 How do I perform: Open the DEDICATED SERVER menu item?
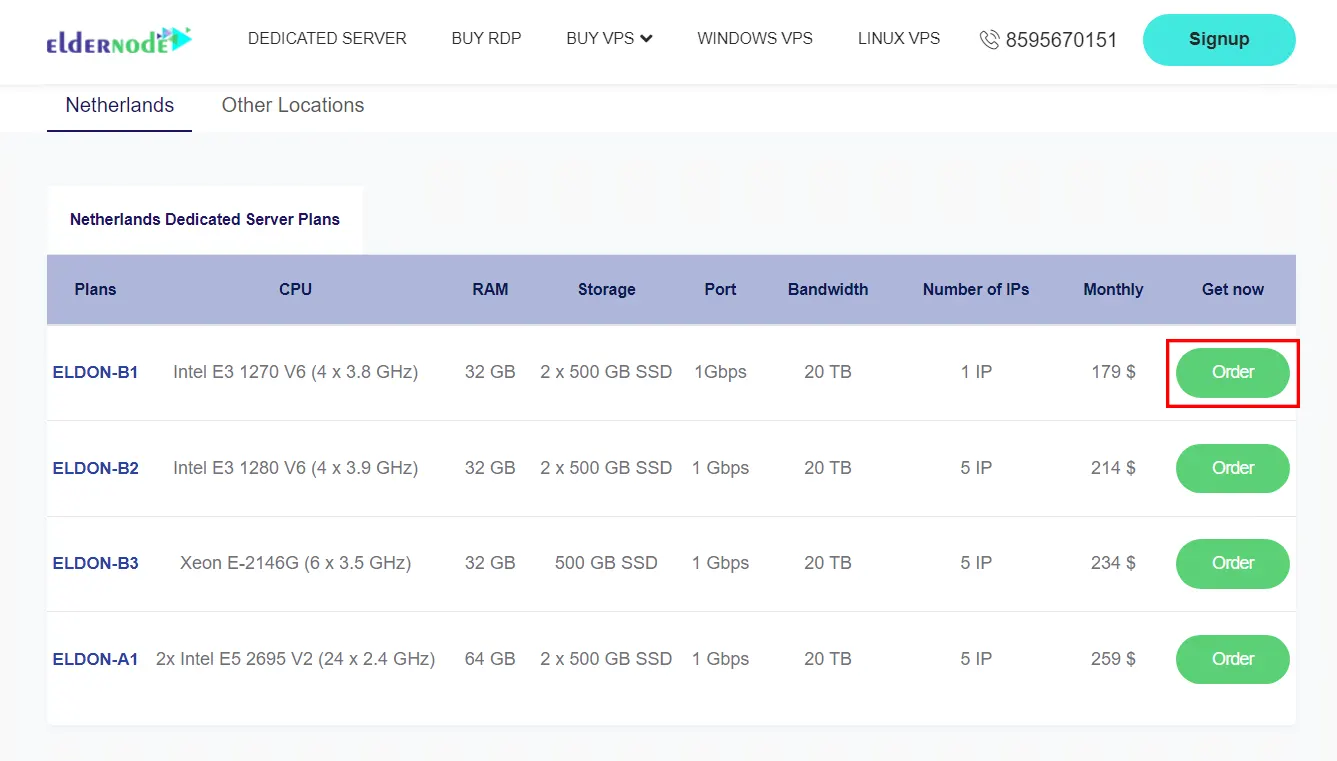point(327,39)
